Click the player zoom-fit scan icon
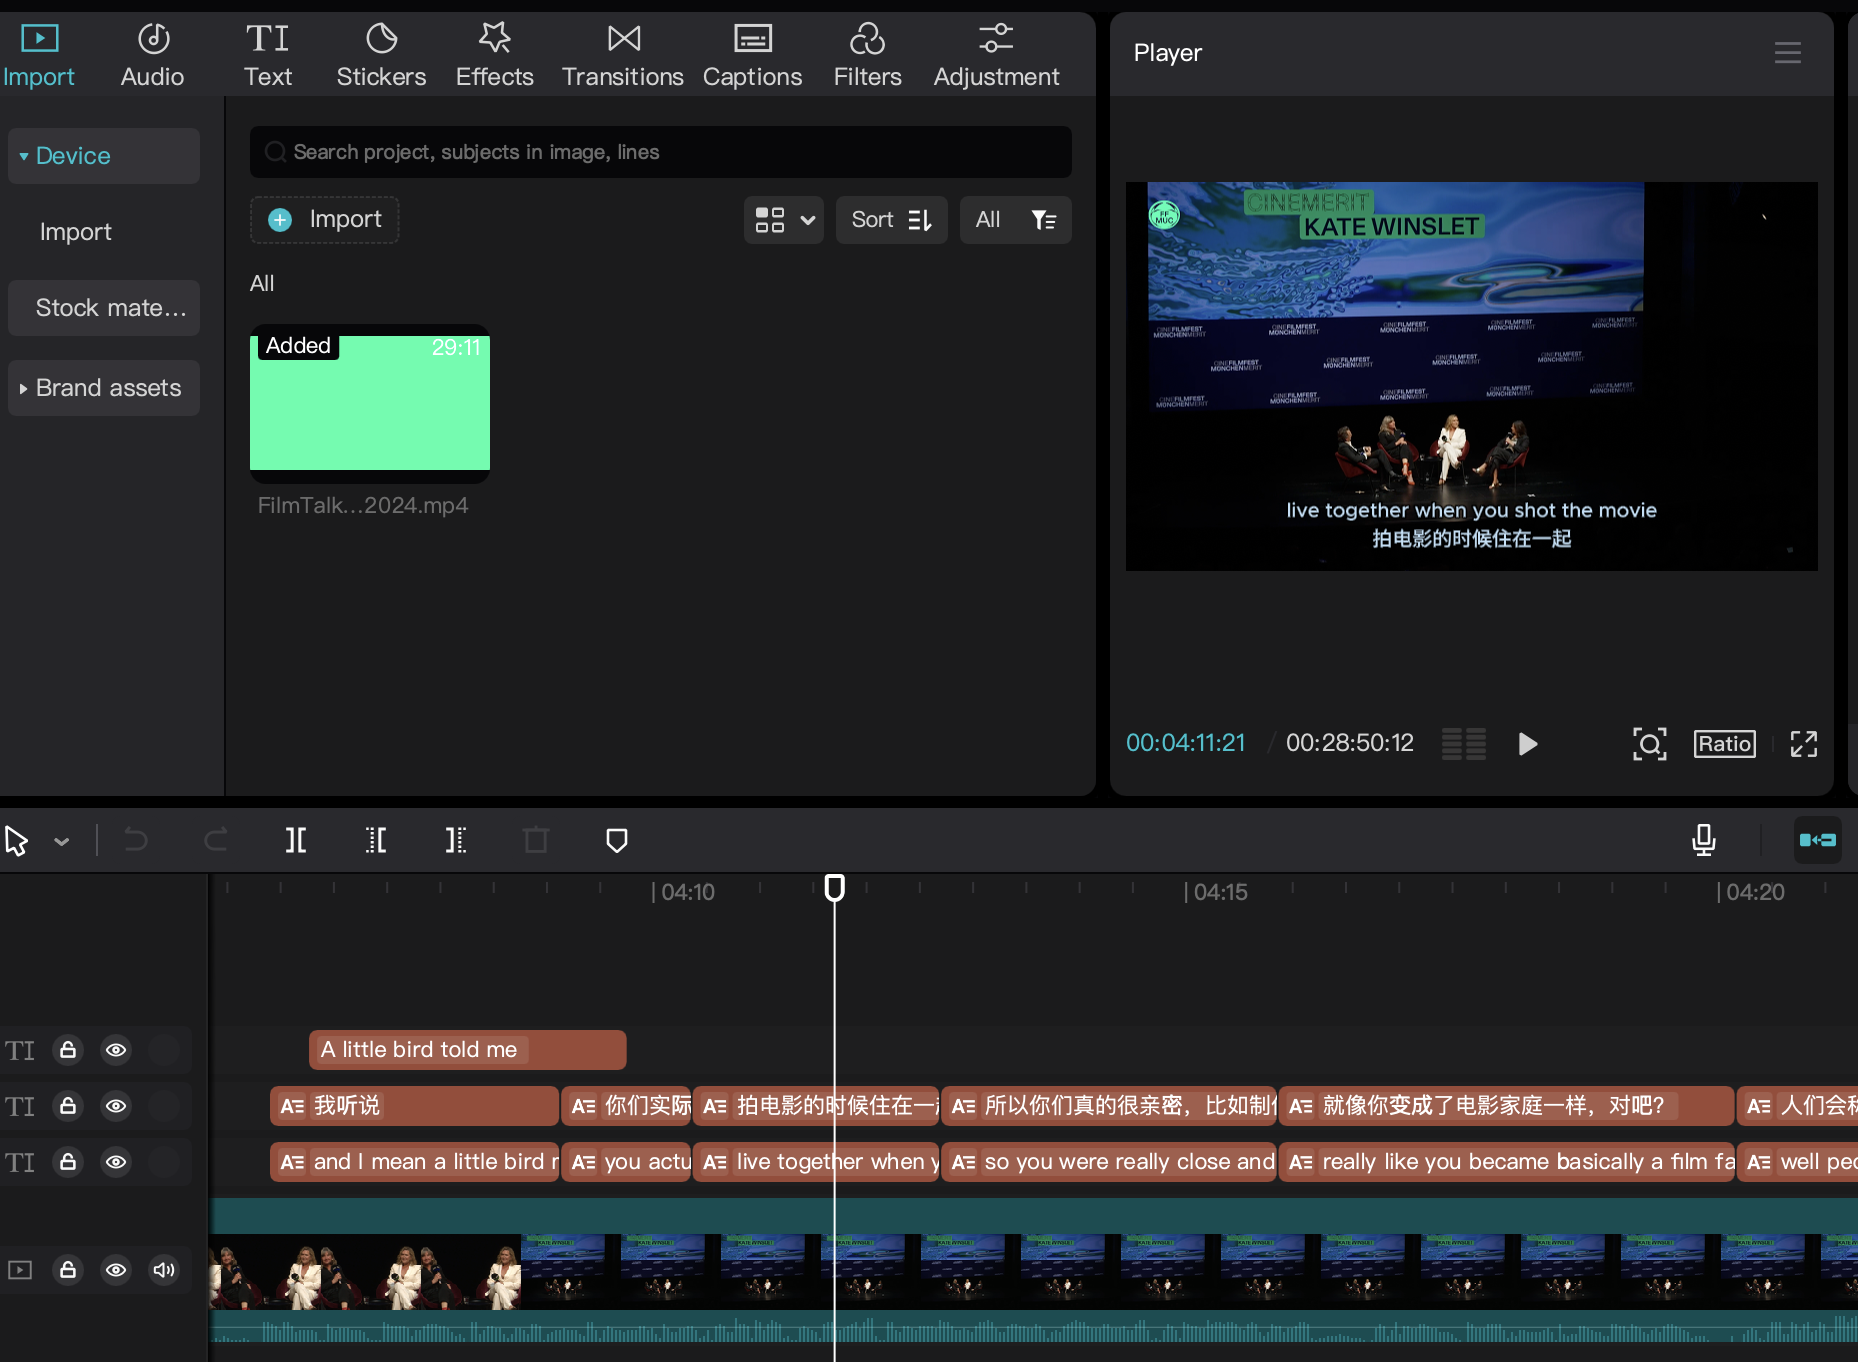The image size is (1858, 1362). click(1649, 744)
